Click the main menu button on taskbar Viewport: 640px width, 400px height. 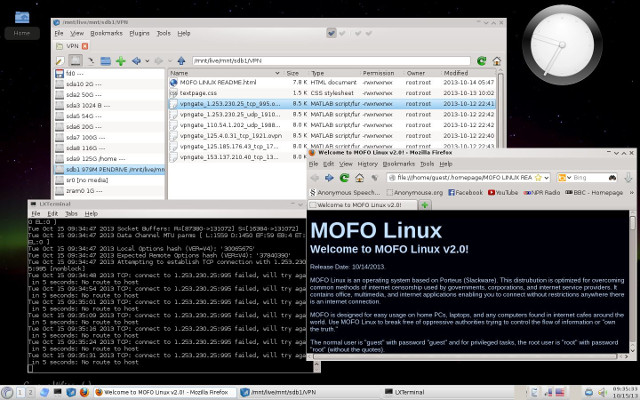click(7, 392)
